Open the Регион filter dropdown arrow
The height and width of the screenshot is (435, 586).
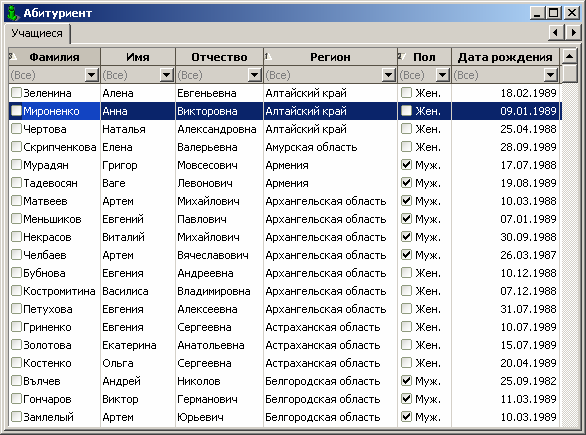coord(389,75)
